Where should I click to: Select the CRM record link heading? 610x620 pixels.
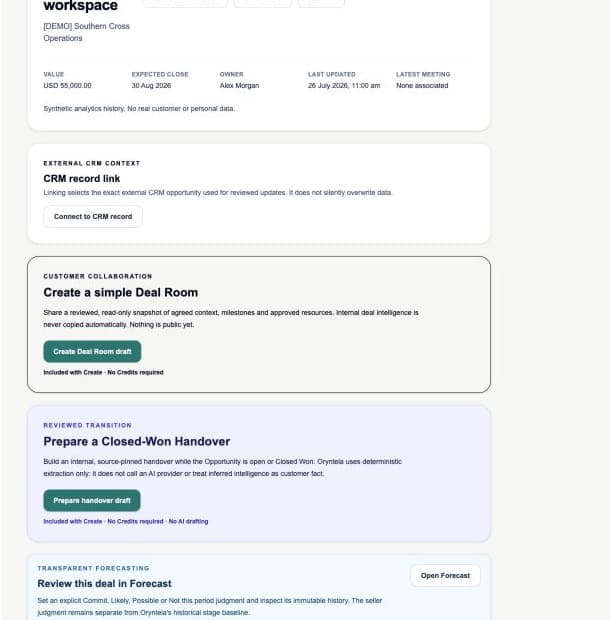82,179
